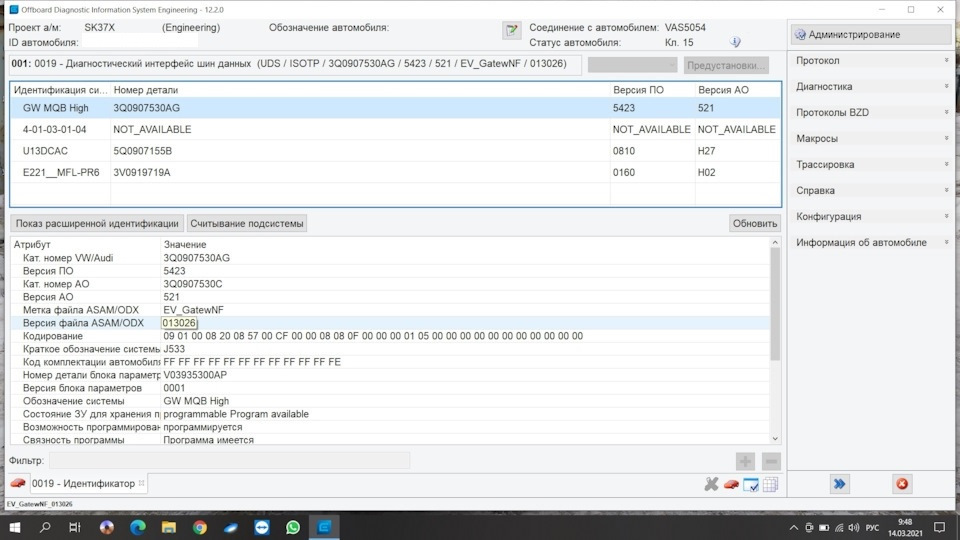
Task: Open the dropdown next to Предустановки
Action: tap(632, 64)
